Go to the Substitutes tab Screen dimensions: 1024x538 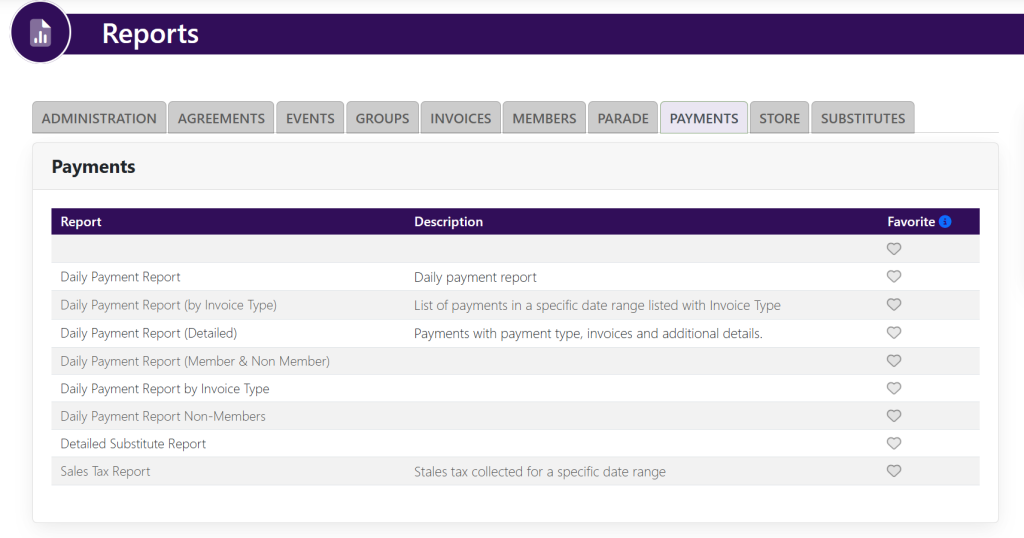coord(862,118)
